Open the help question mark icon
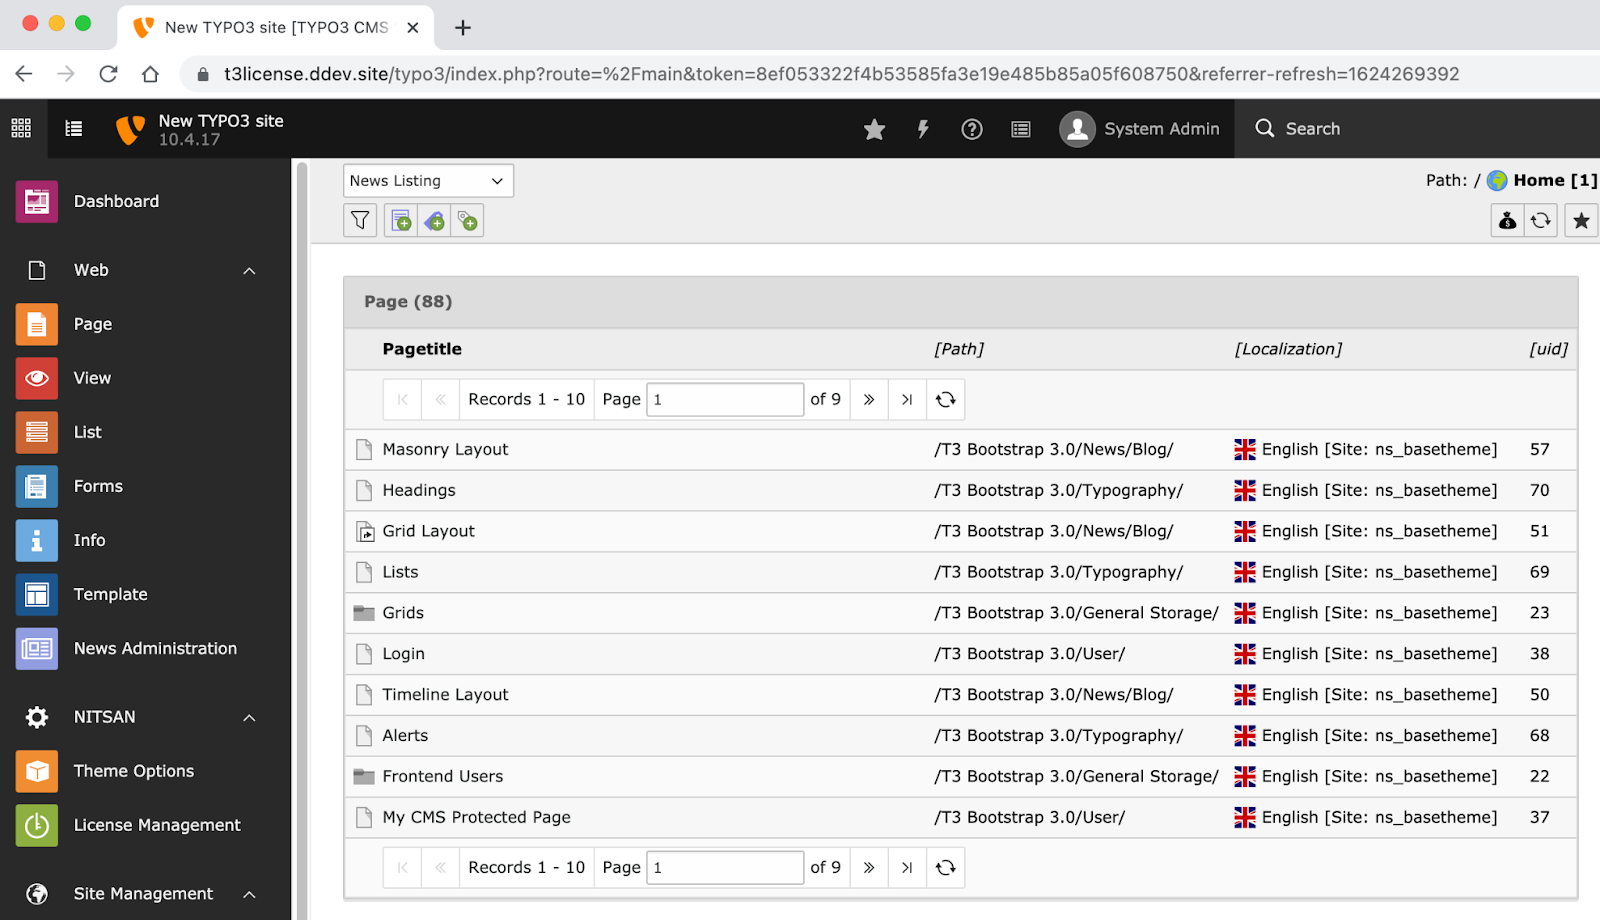The height and width of the screenshot is (920, 1600). click(971, 128)
